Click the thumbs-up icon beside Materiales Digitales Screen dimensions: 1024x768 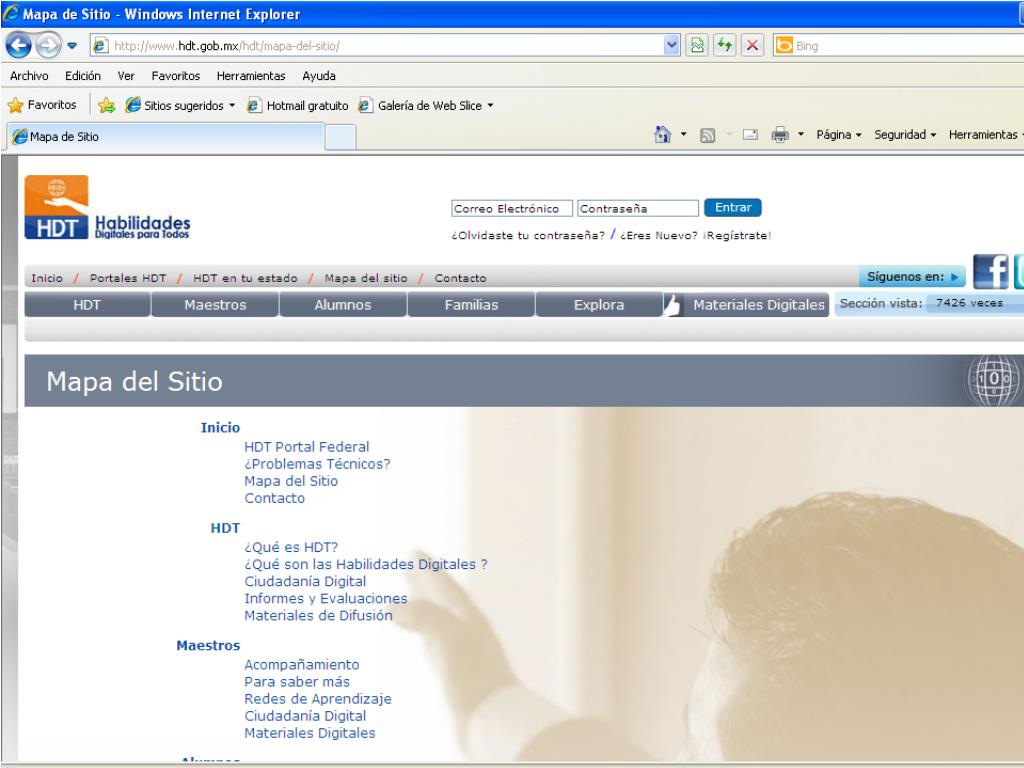coord(673,305)
